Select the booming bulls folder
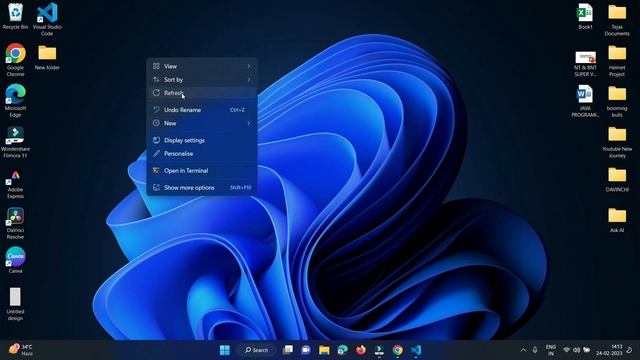 tap(617, 101)
